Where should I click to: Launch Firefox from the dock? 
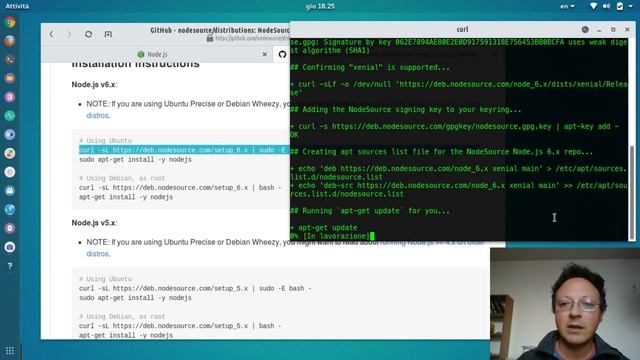coord(10,41)
